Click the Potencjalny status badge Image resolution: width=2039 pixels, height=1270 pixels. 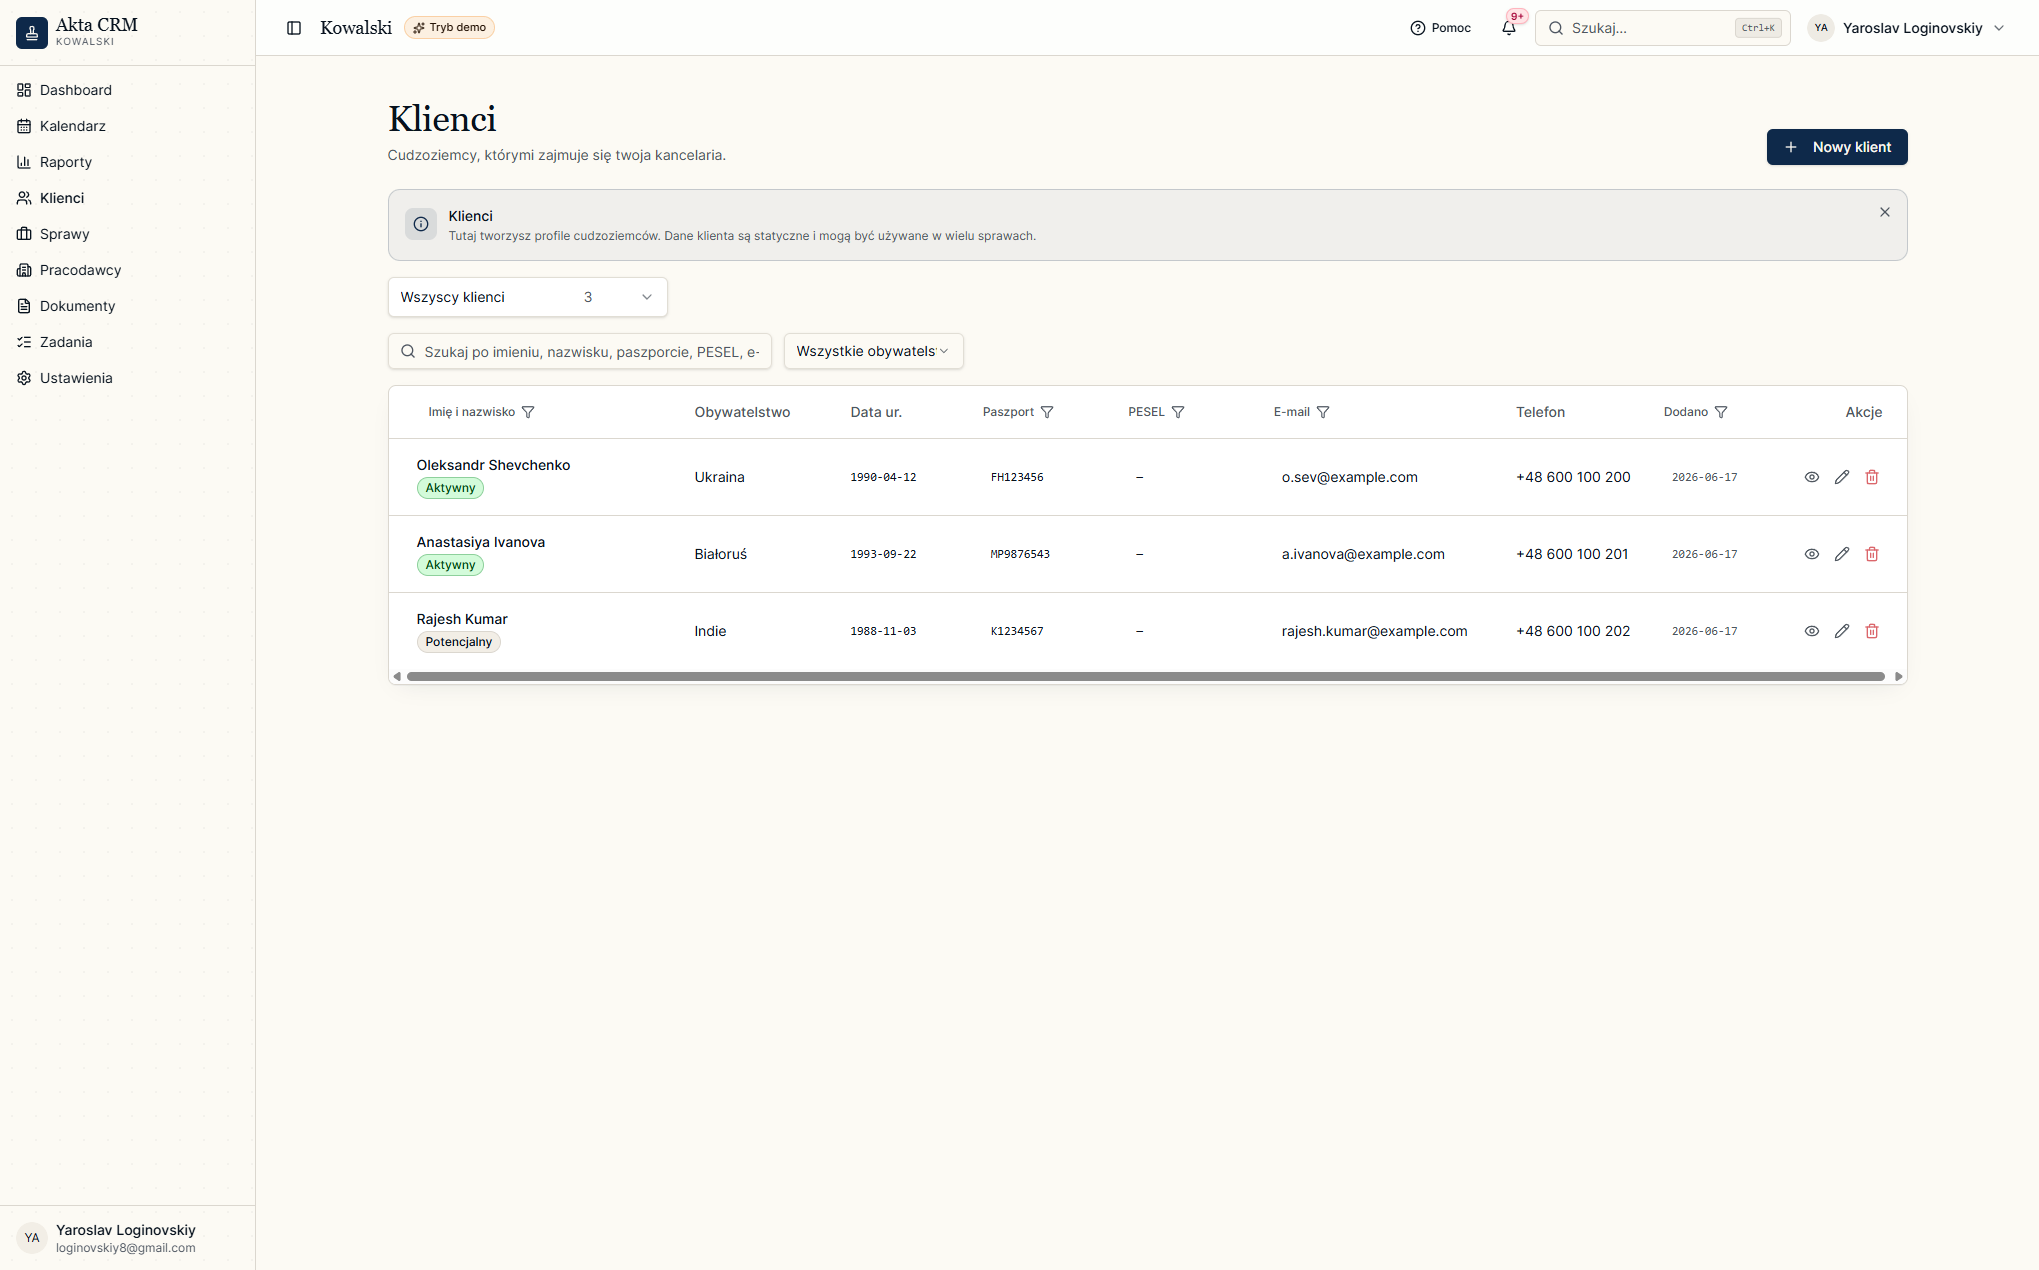coord(458,642)
